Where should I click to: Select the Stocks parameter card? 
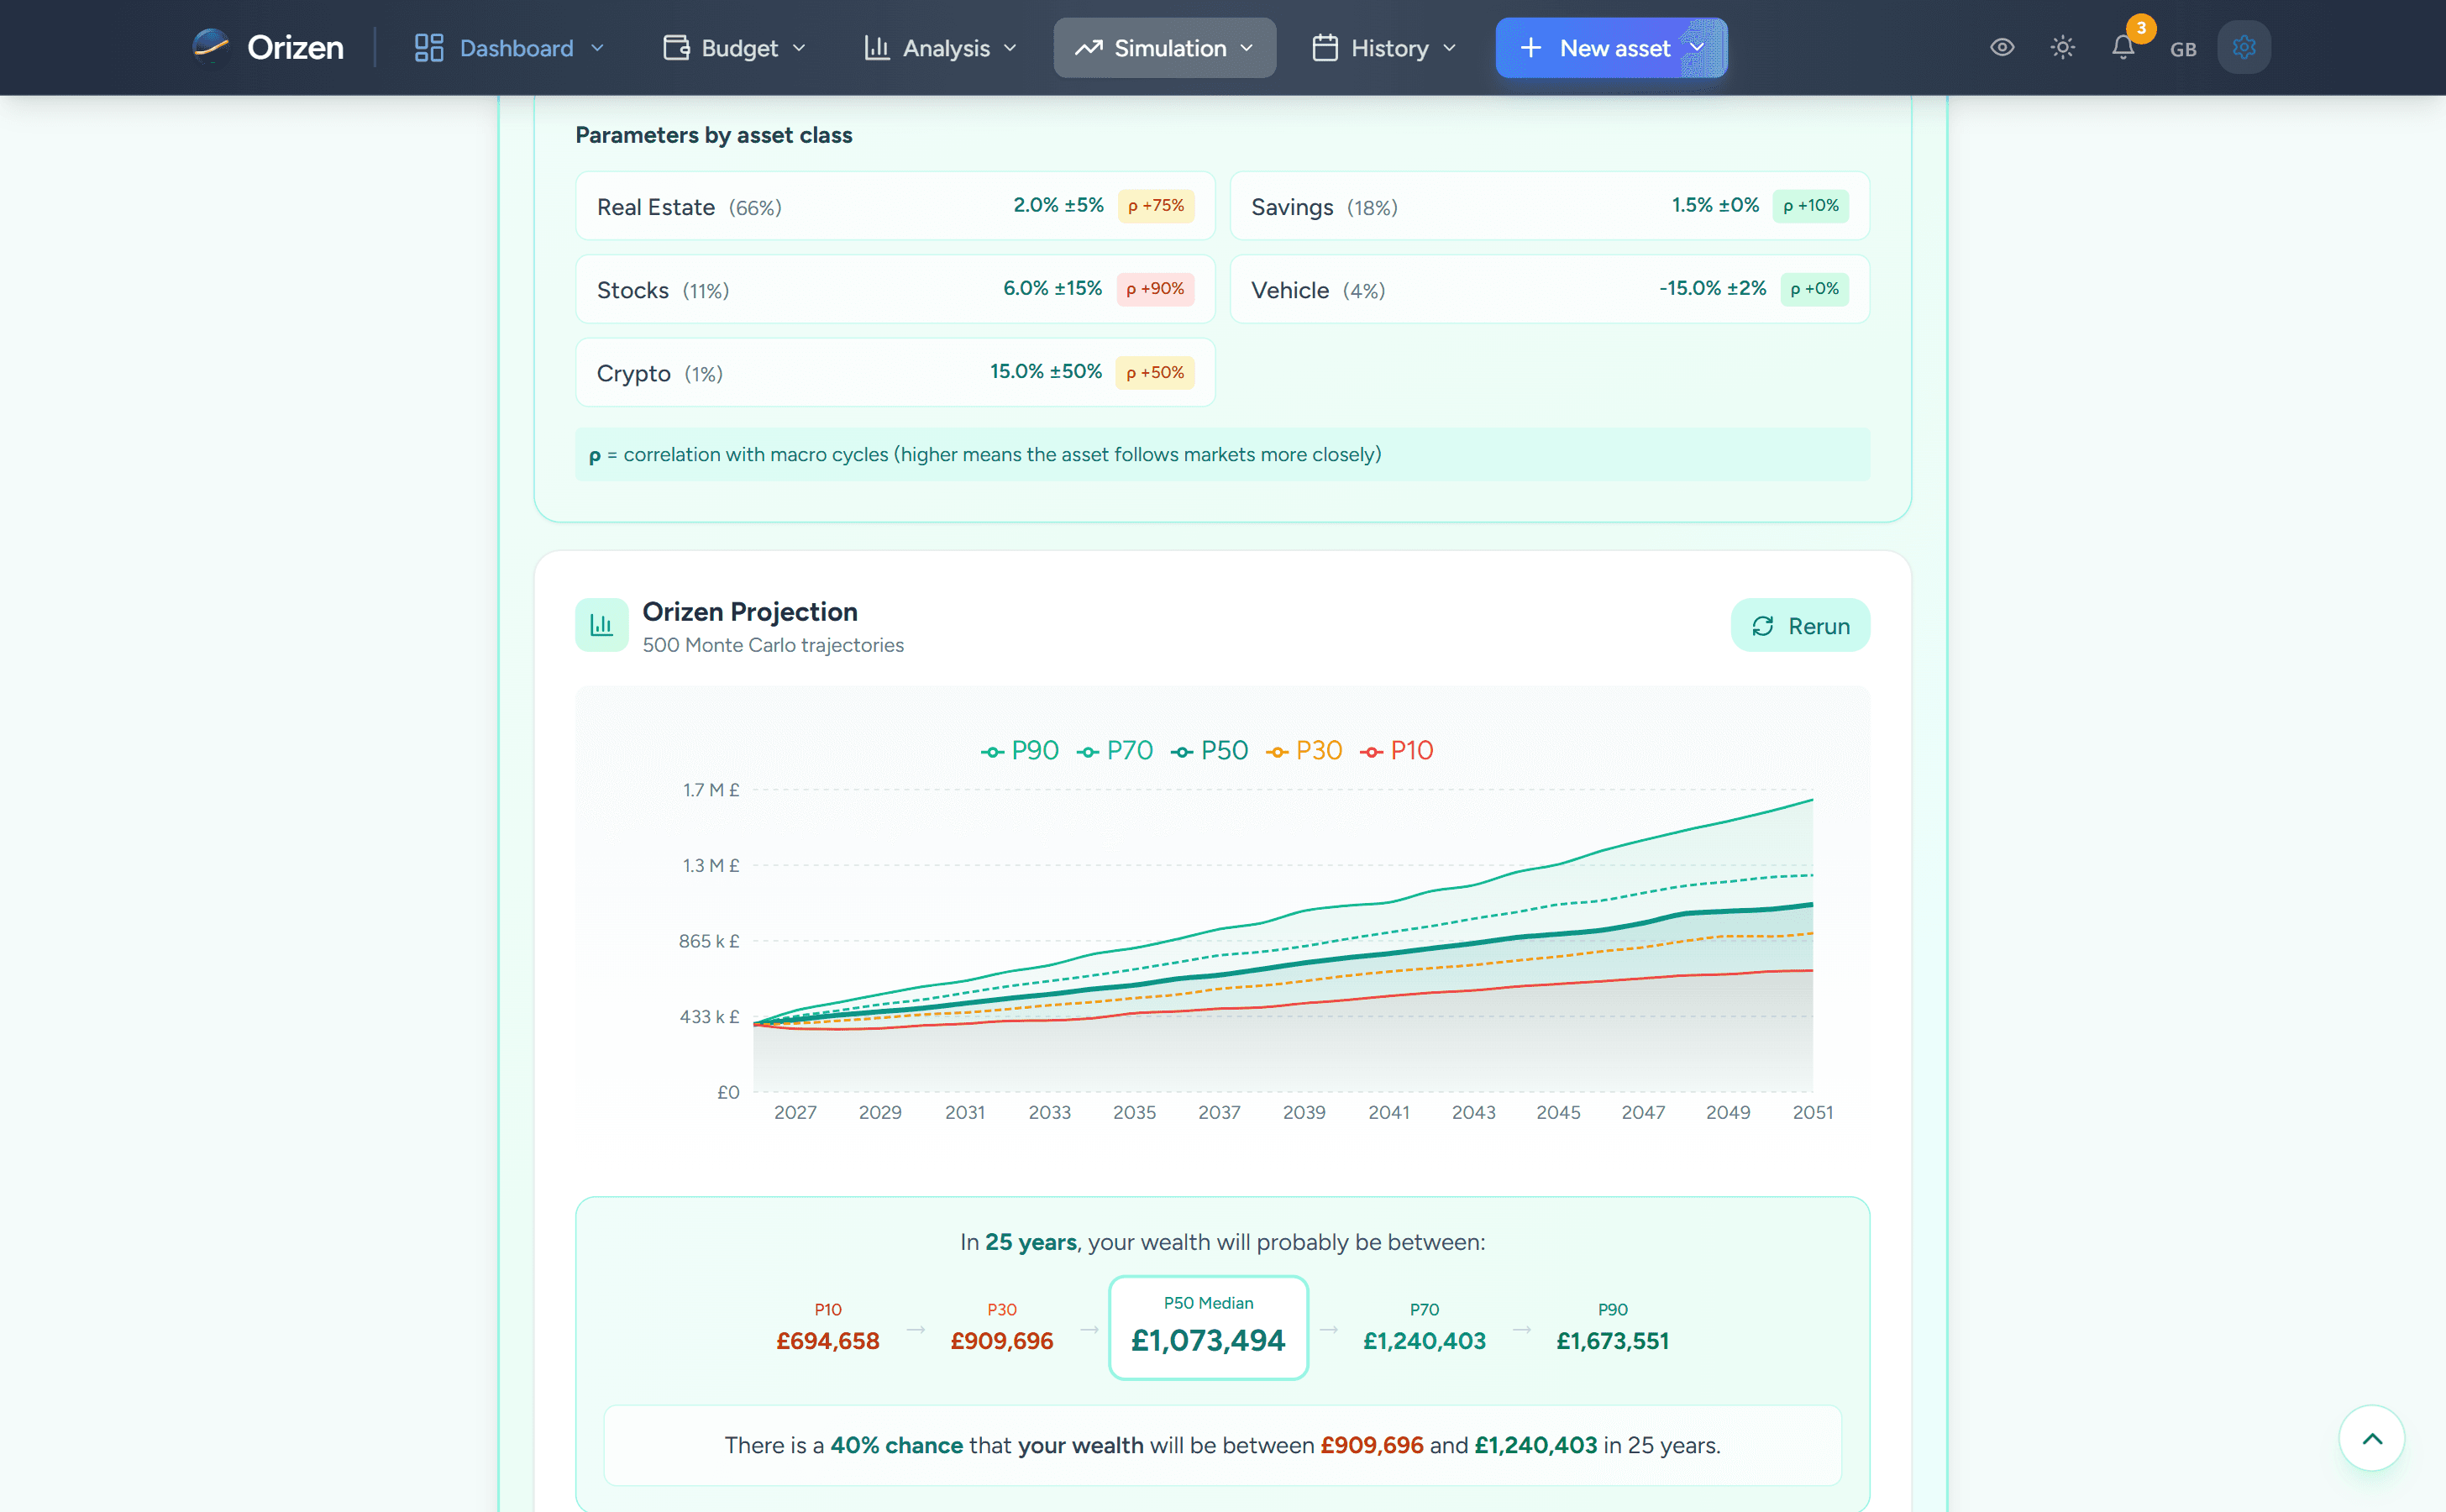895,289
